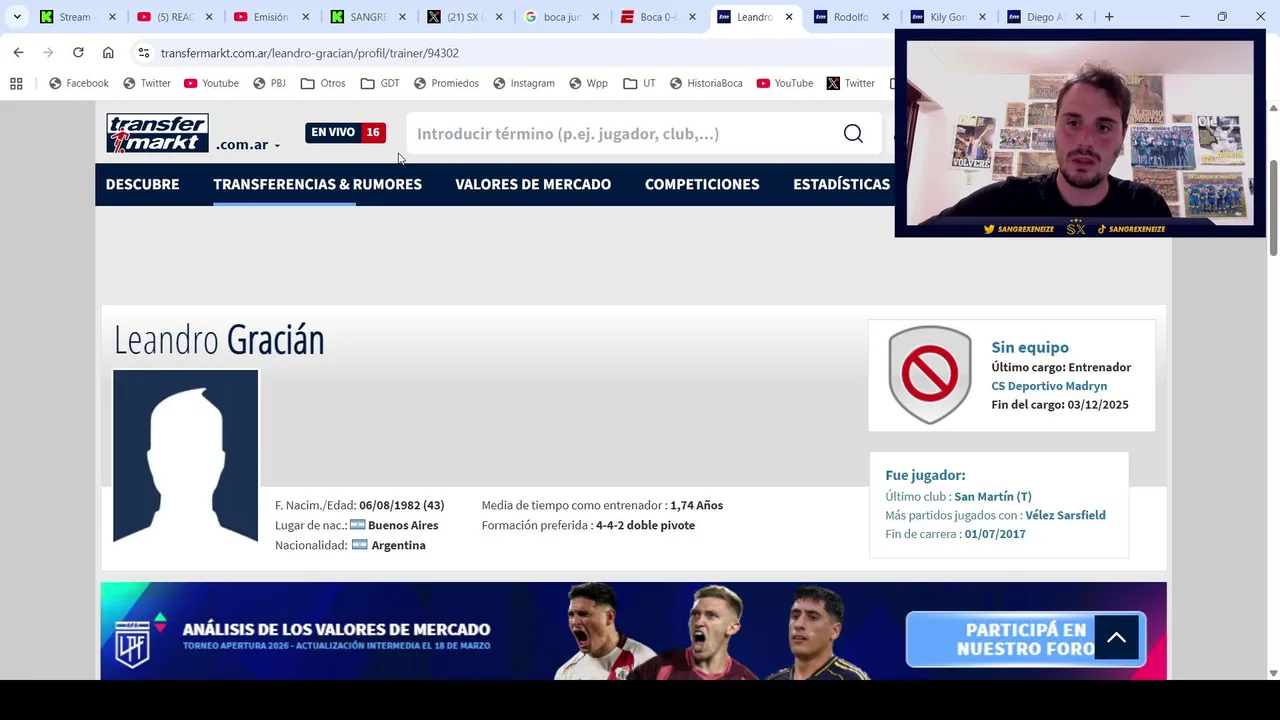Click the Transfermarkt logo
The height and width of the screenshot is (720, 1280).
click(157, 133)
